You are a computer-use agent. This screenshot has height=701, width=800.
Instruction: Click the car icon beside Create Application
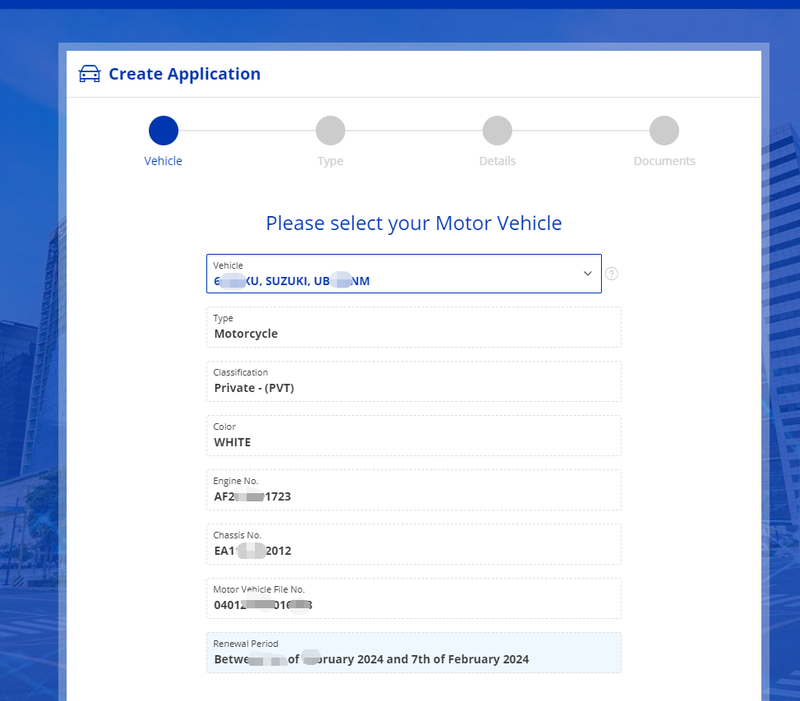coord(89,74)
